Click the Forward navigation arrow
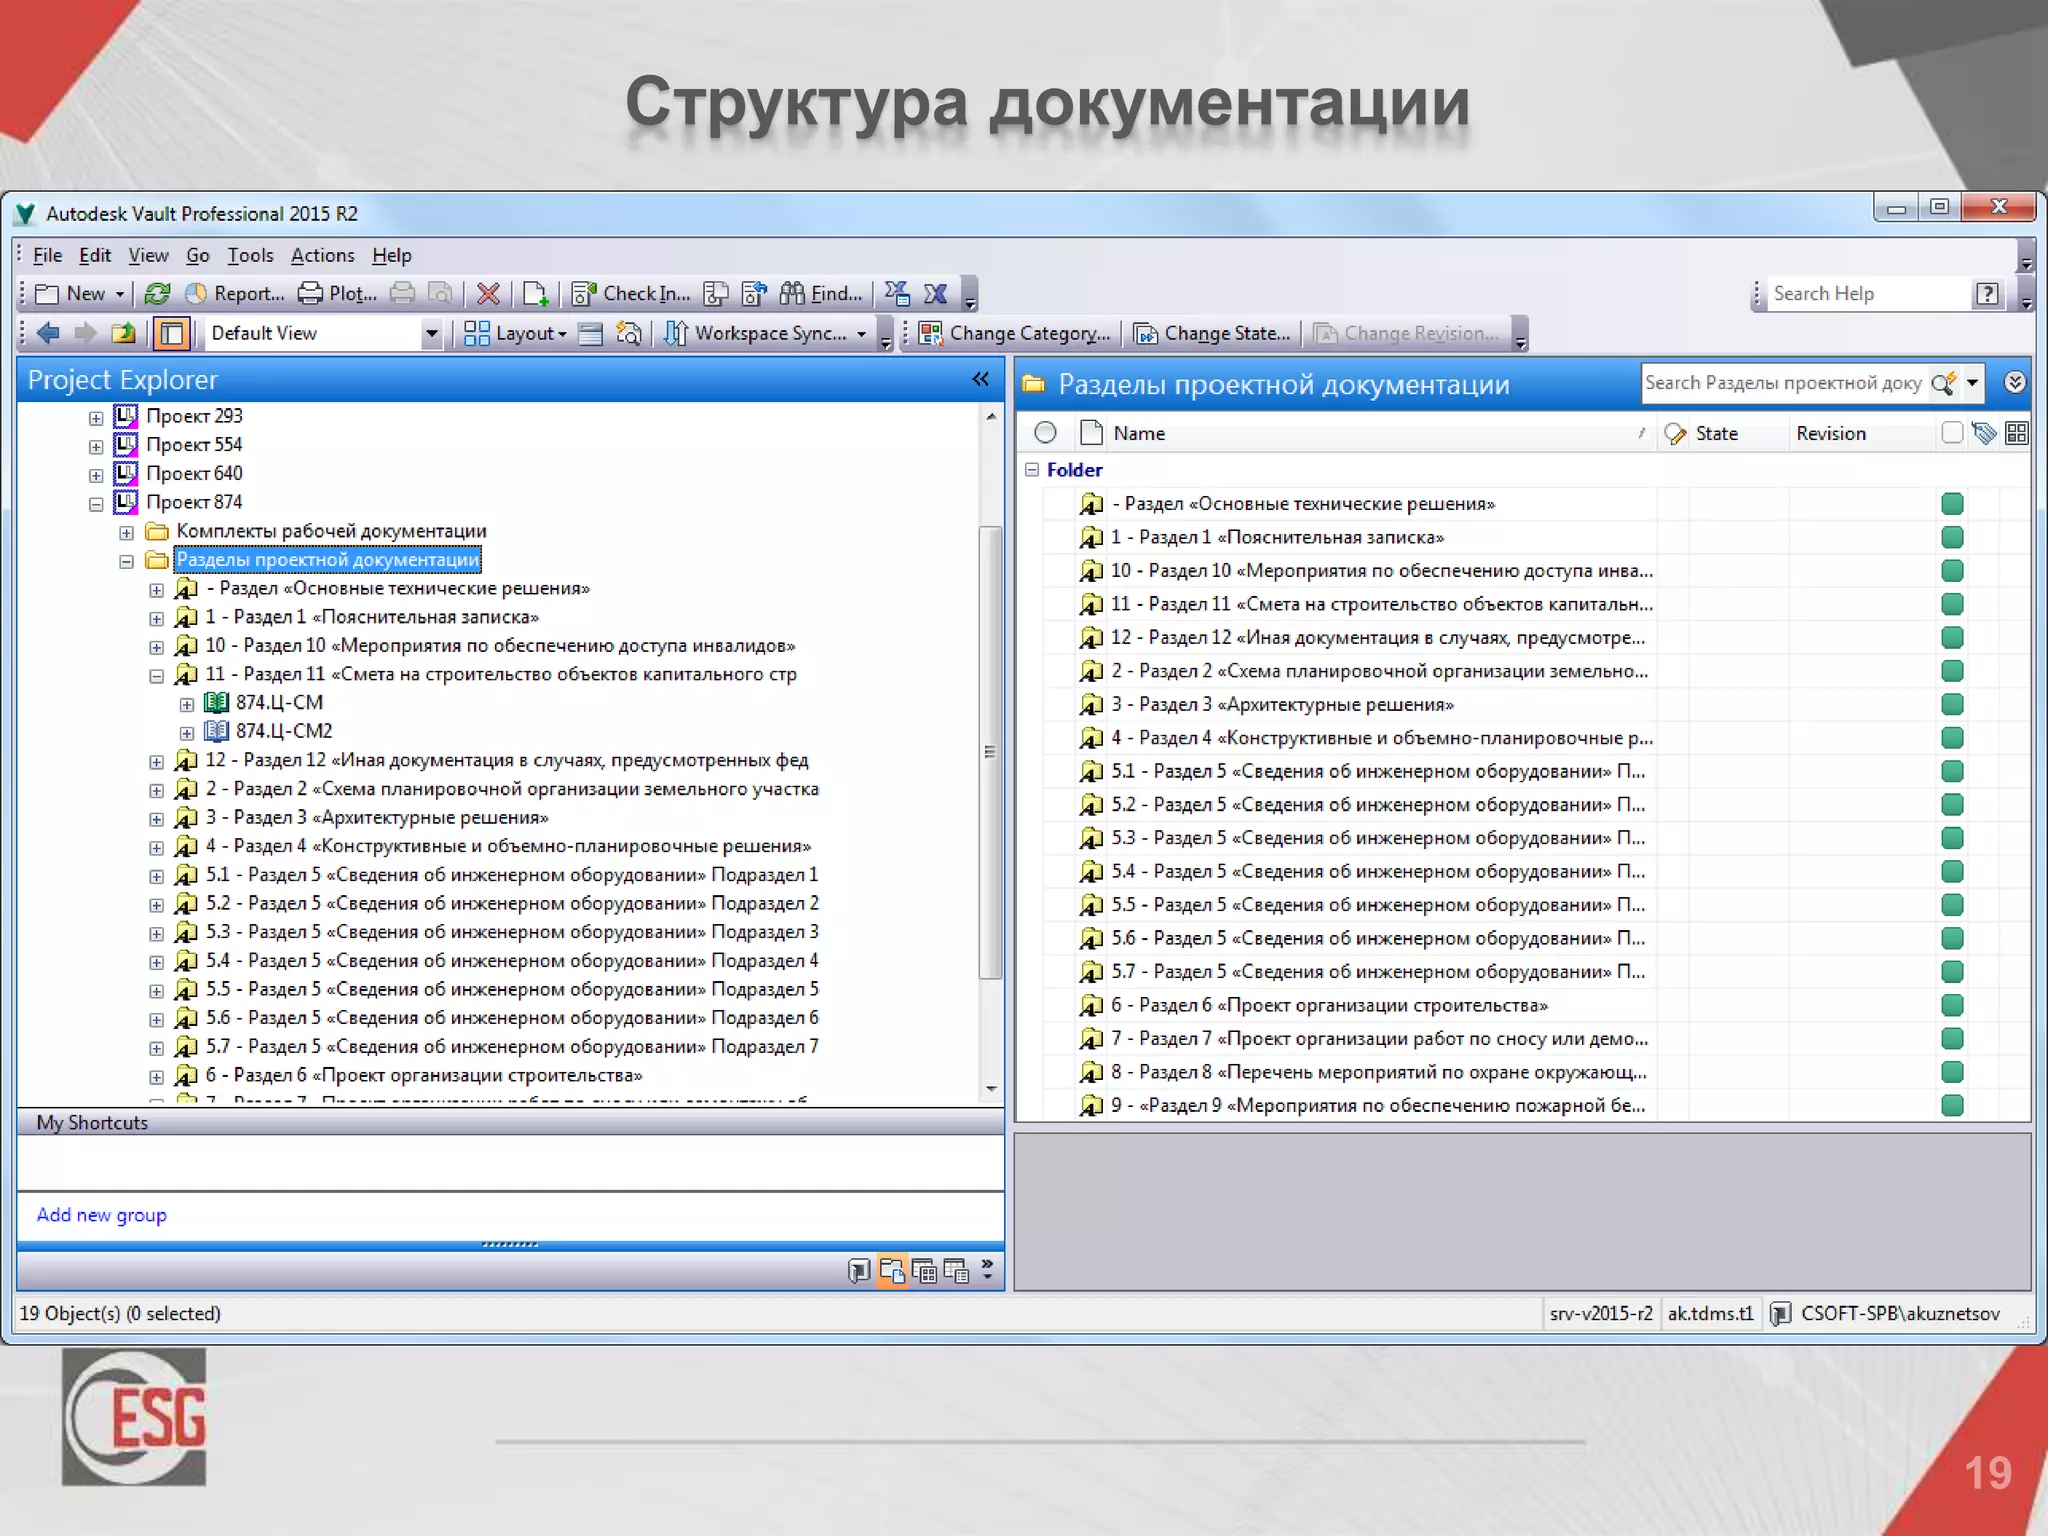 (86, 333)
